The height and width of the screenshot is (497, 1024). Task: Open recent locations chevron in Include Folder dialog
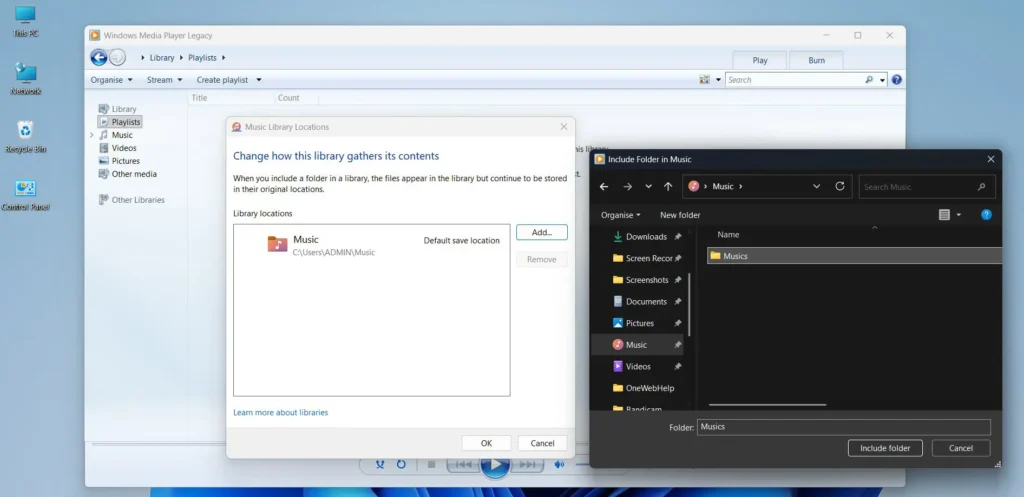pyautogui.click(x=648, y=187)
